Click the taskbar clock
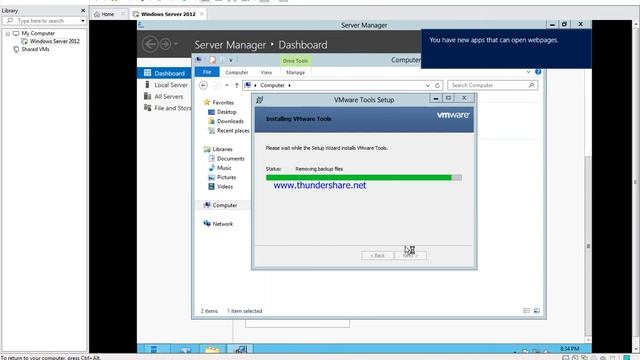 point(569,349)
